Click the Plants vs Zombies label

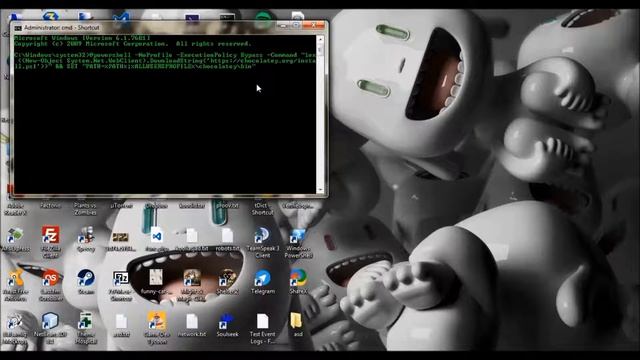click(x=85, y=209)
